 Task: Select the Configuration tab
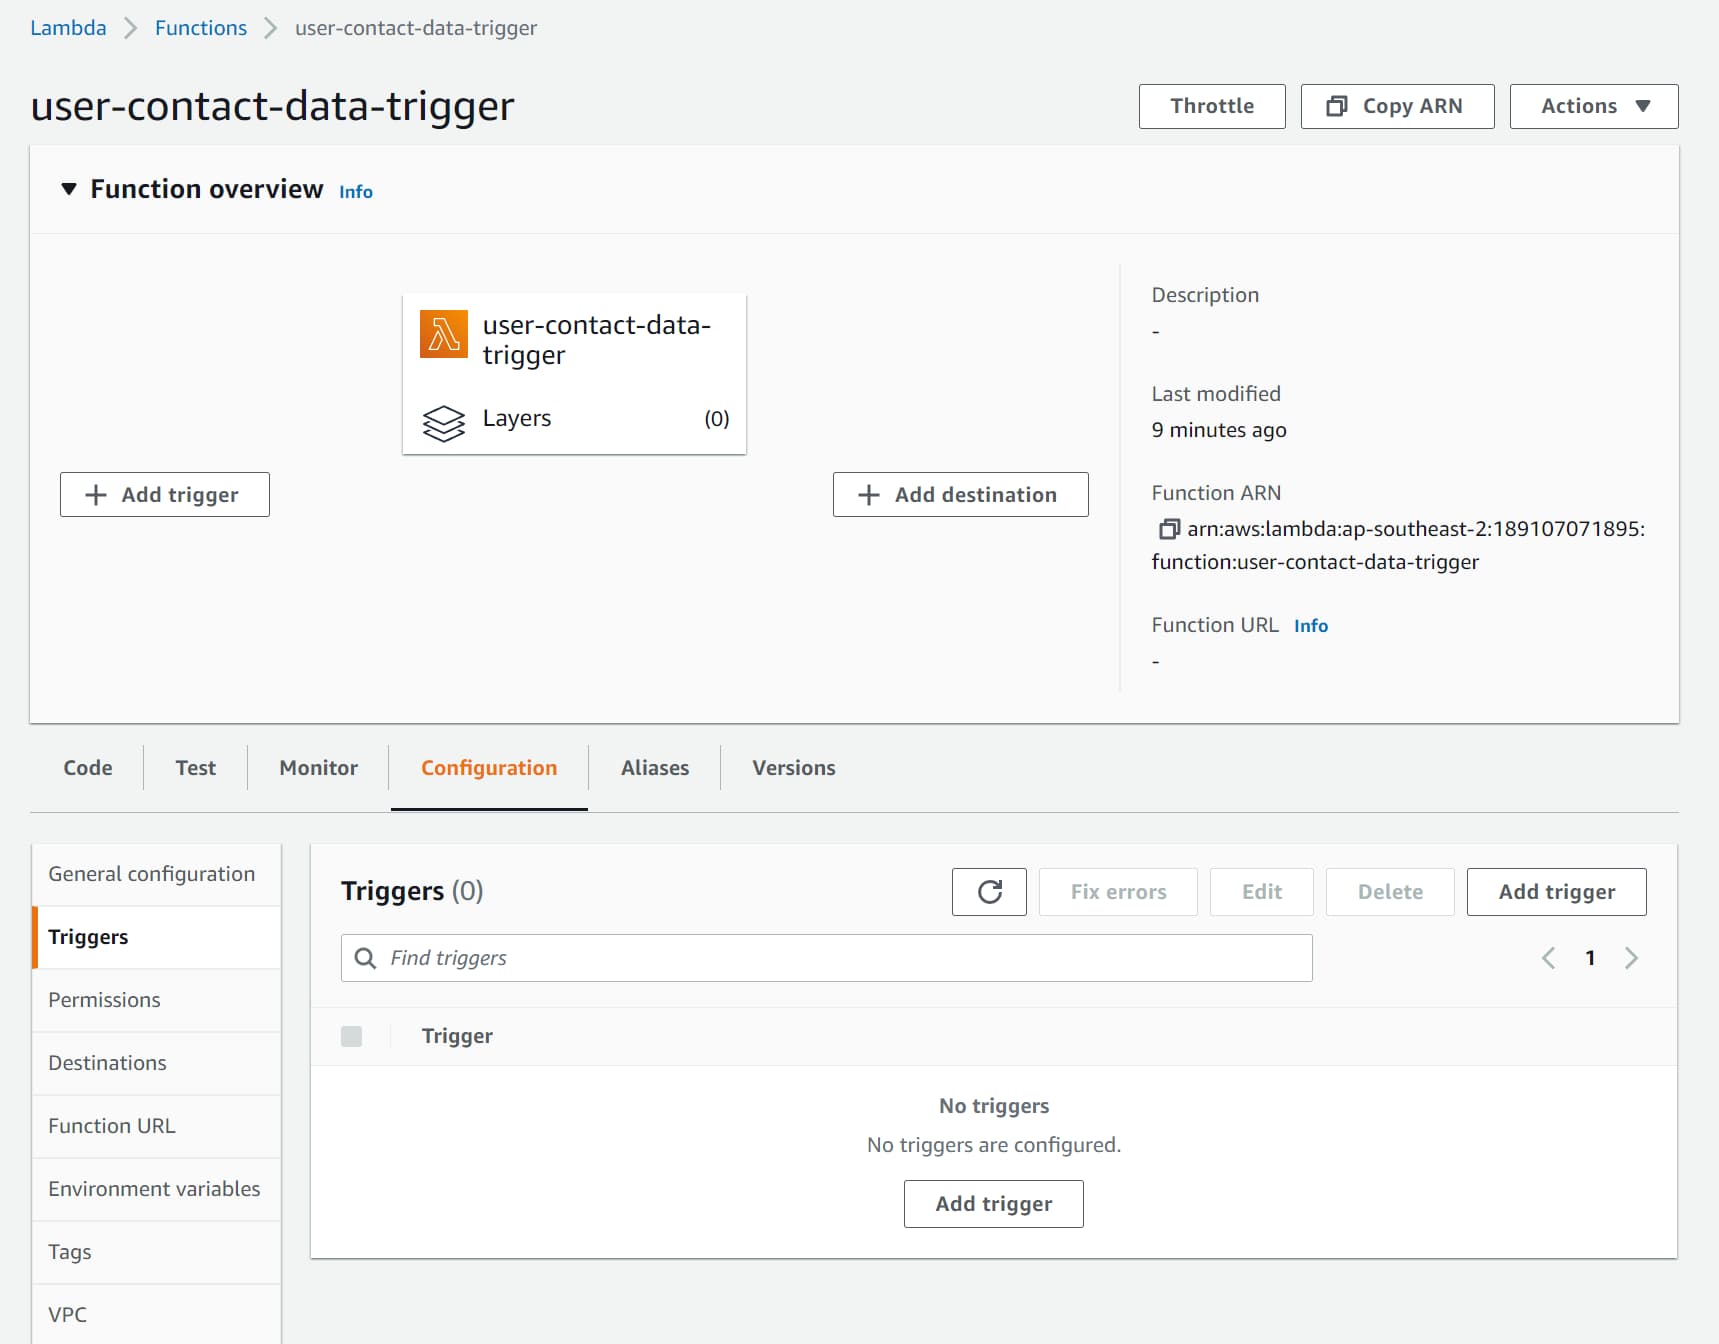(x=489, y=768)
